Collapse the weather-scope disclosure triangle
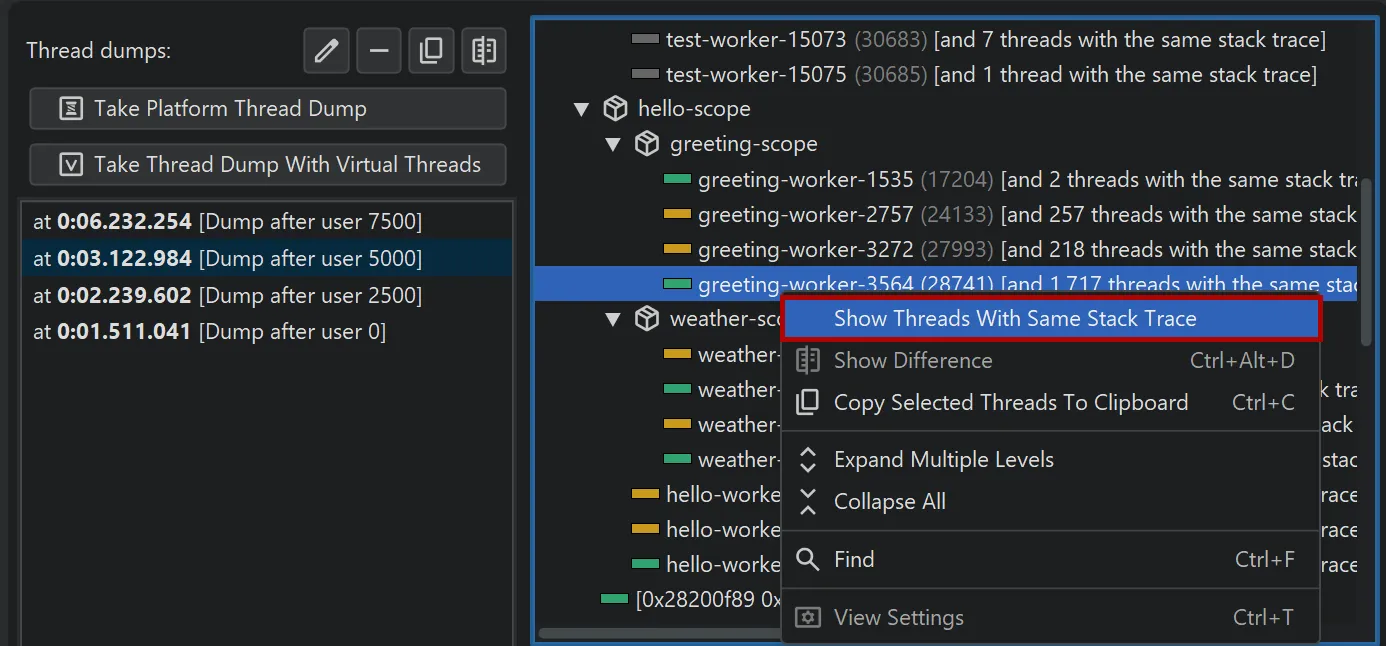Screen dimensions: 1386x646 pos(613,319)
